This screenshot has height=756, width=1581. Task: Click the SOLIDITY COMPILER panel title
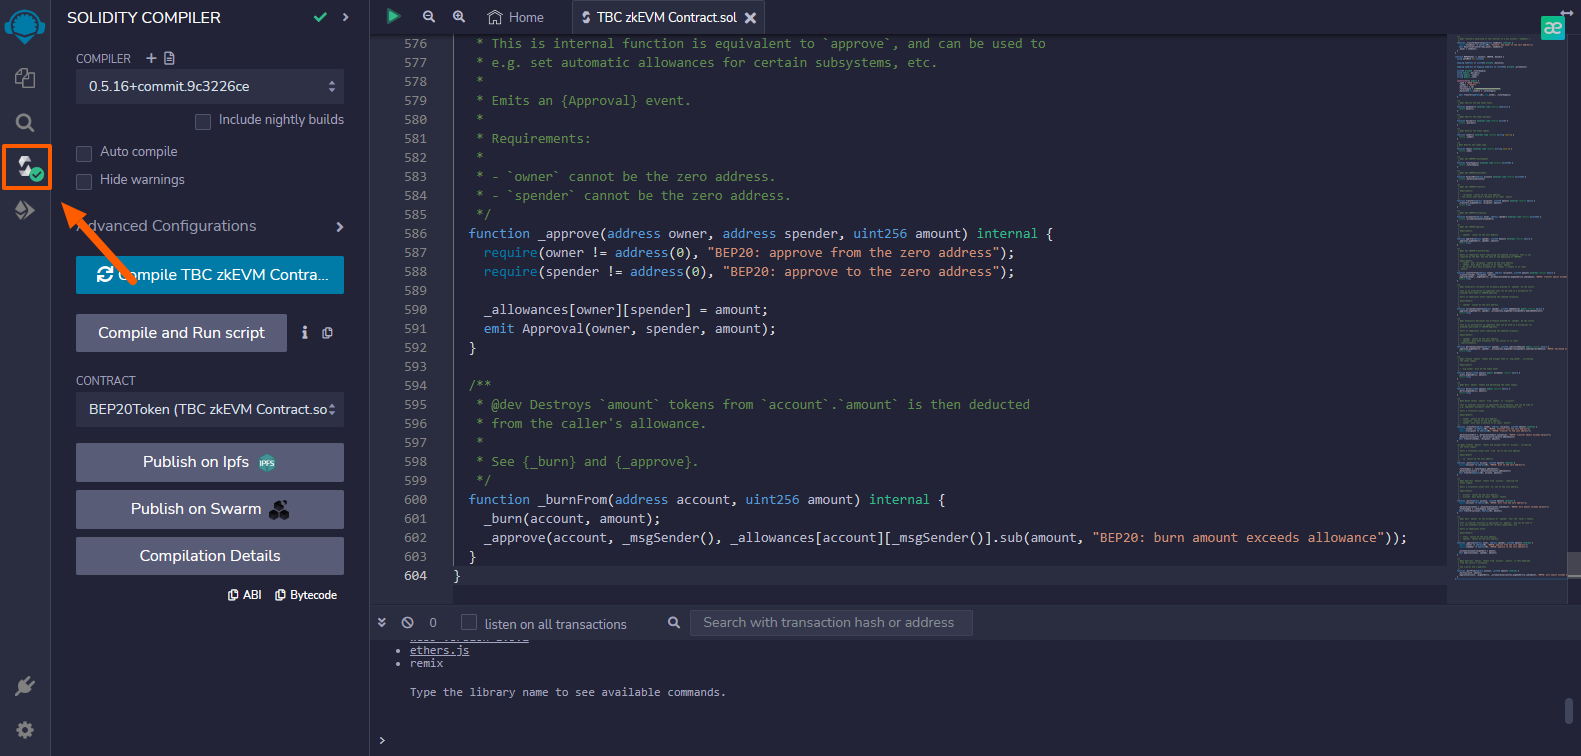[144, 17]
